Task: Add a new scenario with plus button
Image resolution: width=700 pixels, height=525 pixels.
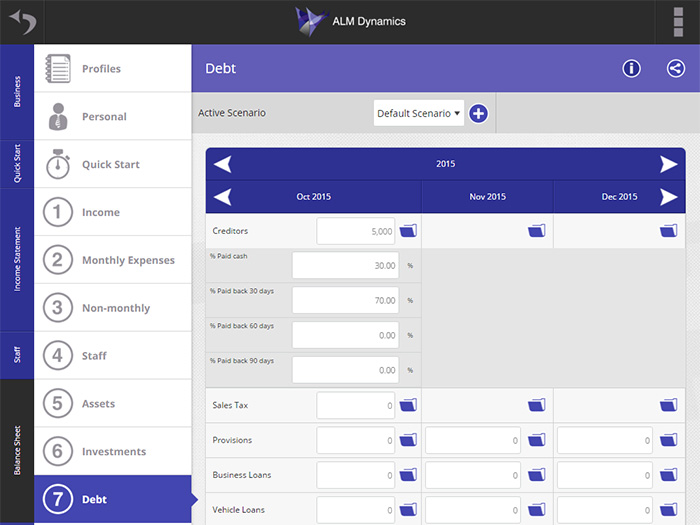Action: click(478, 113)
